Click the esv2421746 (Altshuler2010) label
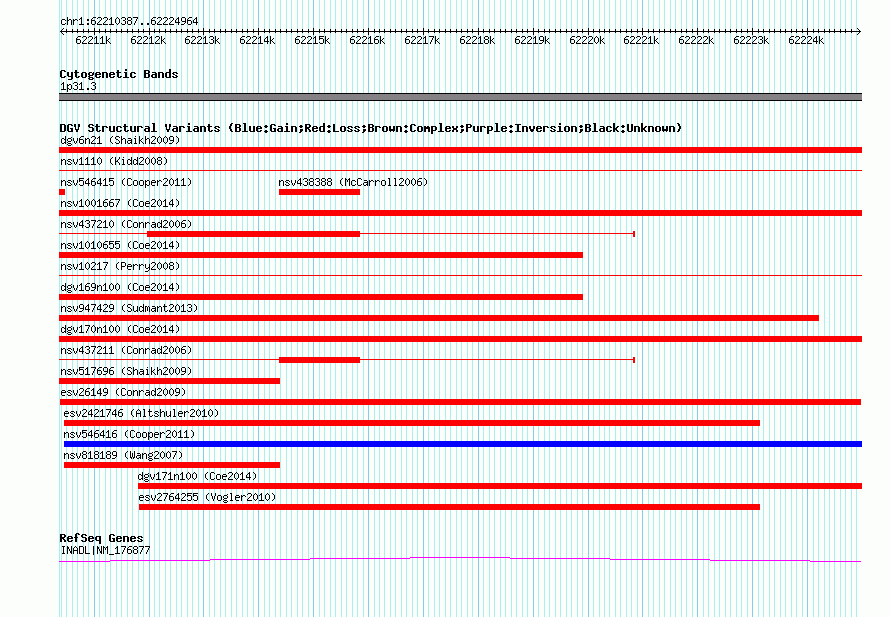Image resolution: width=890 pixels, height=617 pixels. coord(141,413)
